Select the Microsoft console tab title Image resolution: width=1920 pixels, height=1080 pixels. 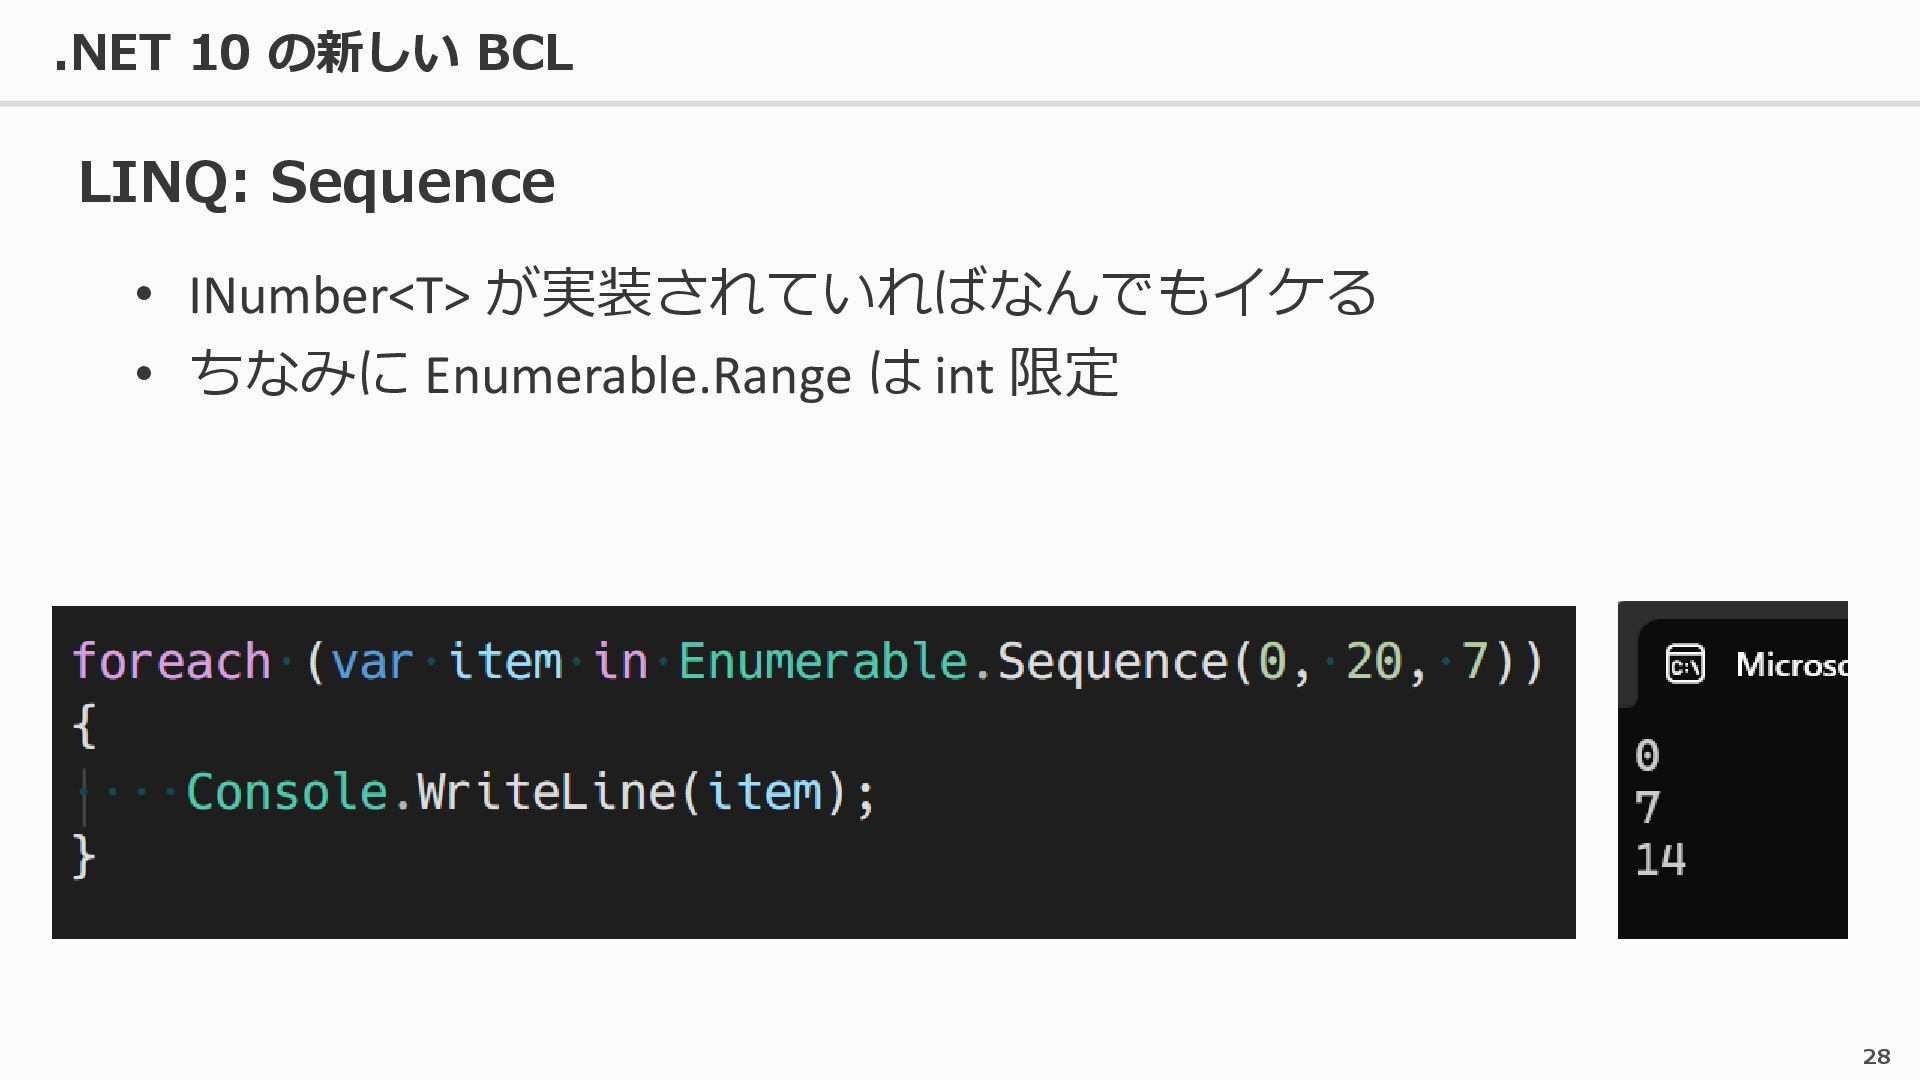click(x=1791, y=664)
